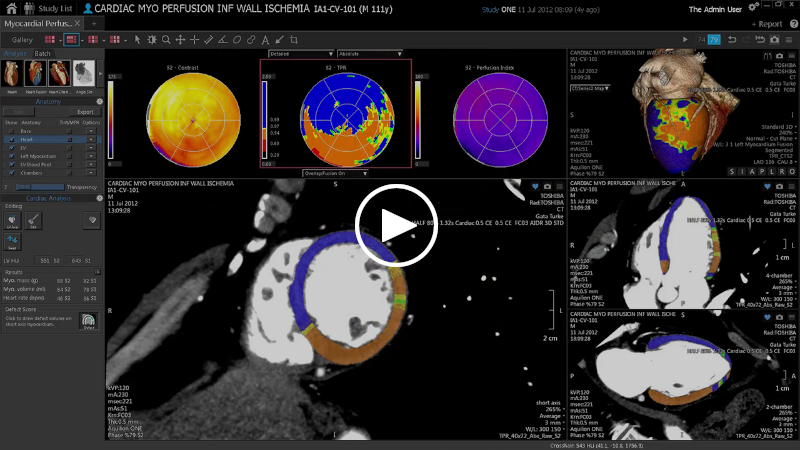Toggle Base anatomy show checkbox
Screen dimensions: 800x450
click(x=12, y=131)
